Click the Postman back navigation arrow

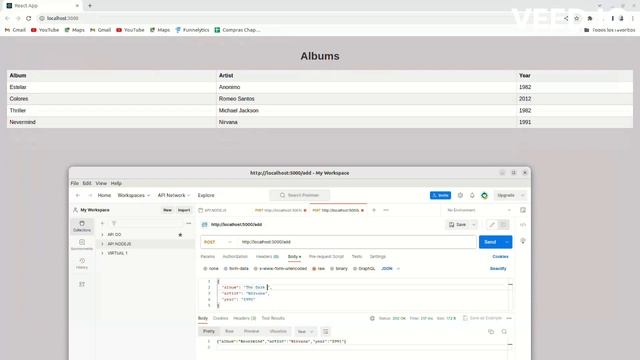point(78,195)
